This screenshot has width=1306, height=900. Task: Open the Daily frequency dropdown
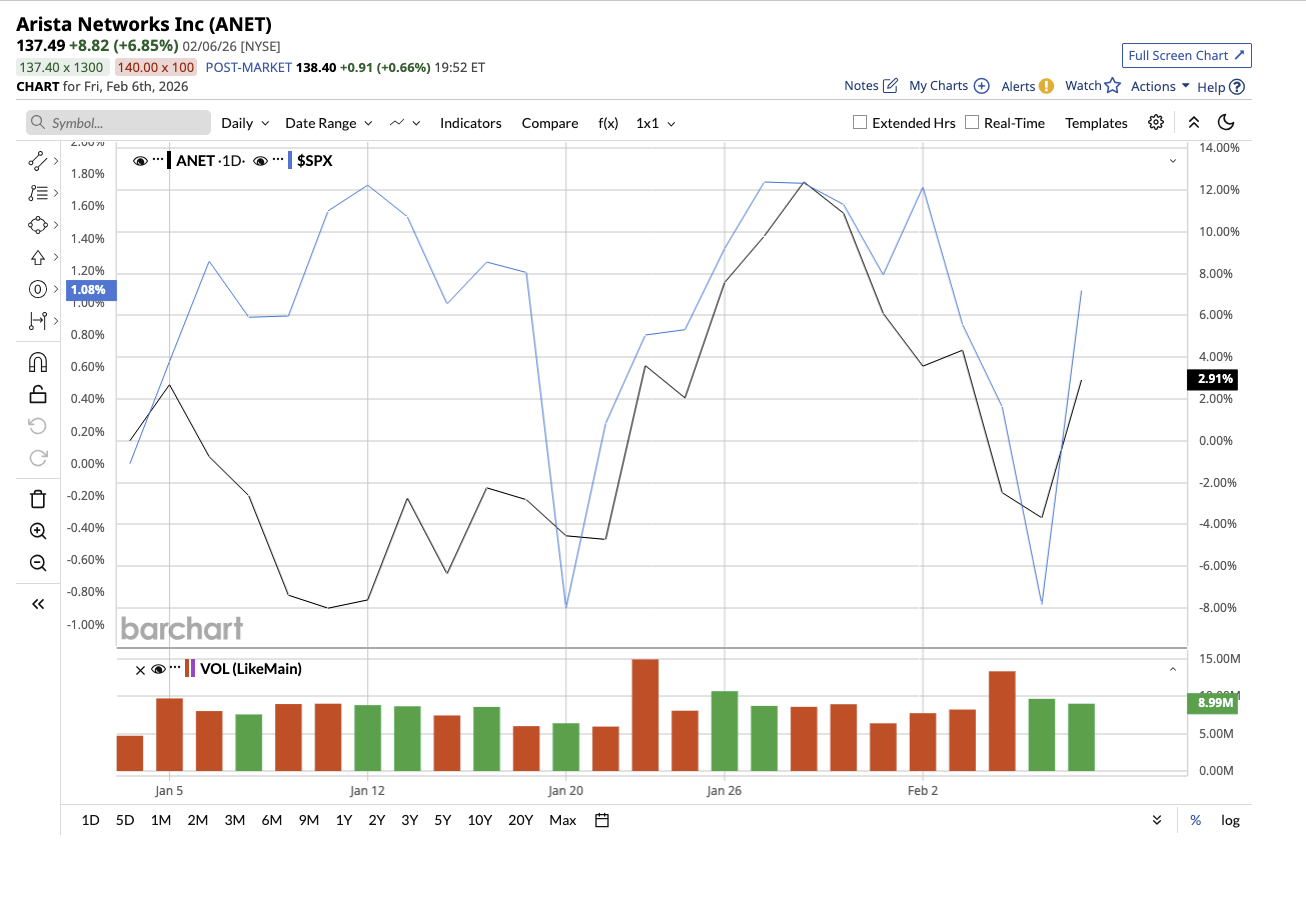click(246, 123)
